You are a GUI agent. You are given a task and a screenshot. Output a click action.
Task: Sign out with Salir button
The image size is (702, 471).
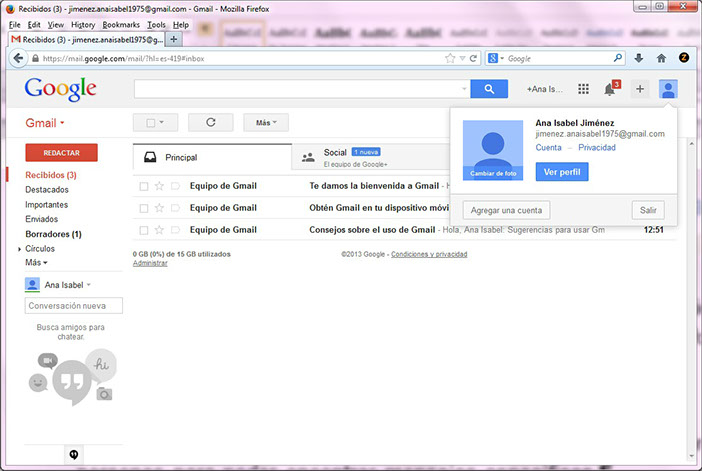click(648, 210)
